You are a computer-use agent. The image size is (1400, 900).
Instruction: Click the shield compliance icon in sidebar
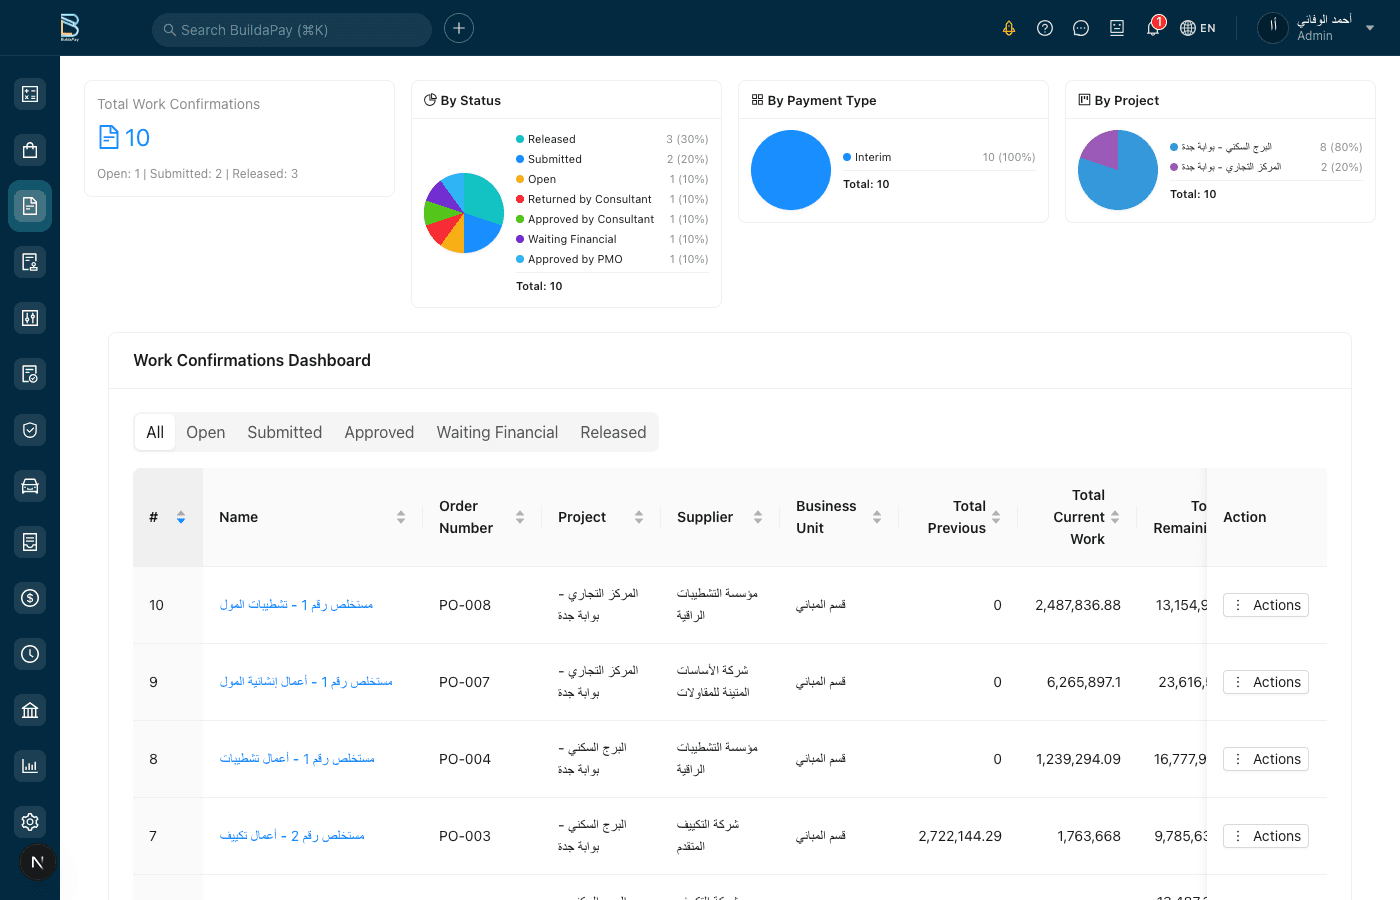point(29,429)
